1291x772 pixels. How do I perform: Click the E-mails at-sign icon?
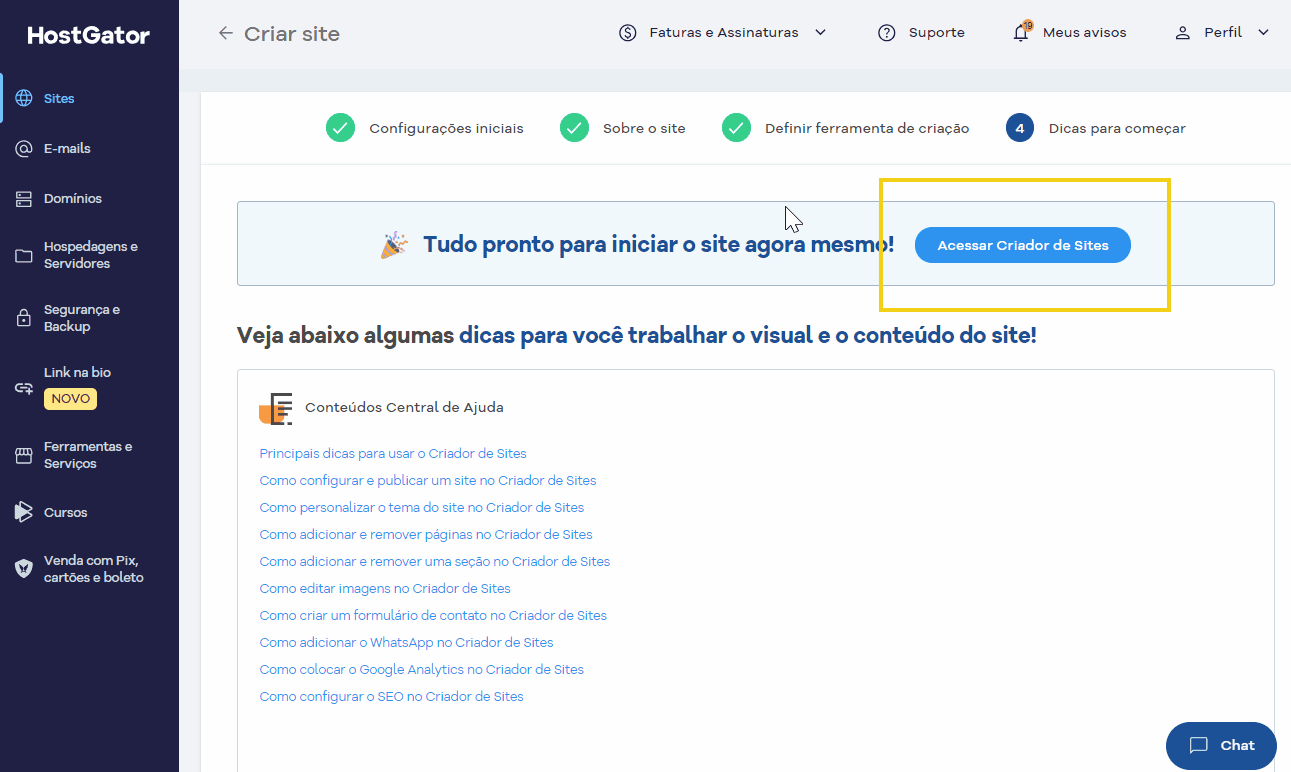24,148
